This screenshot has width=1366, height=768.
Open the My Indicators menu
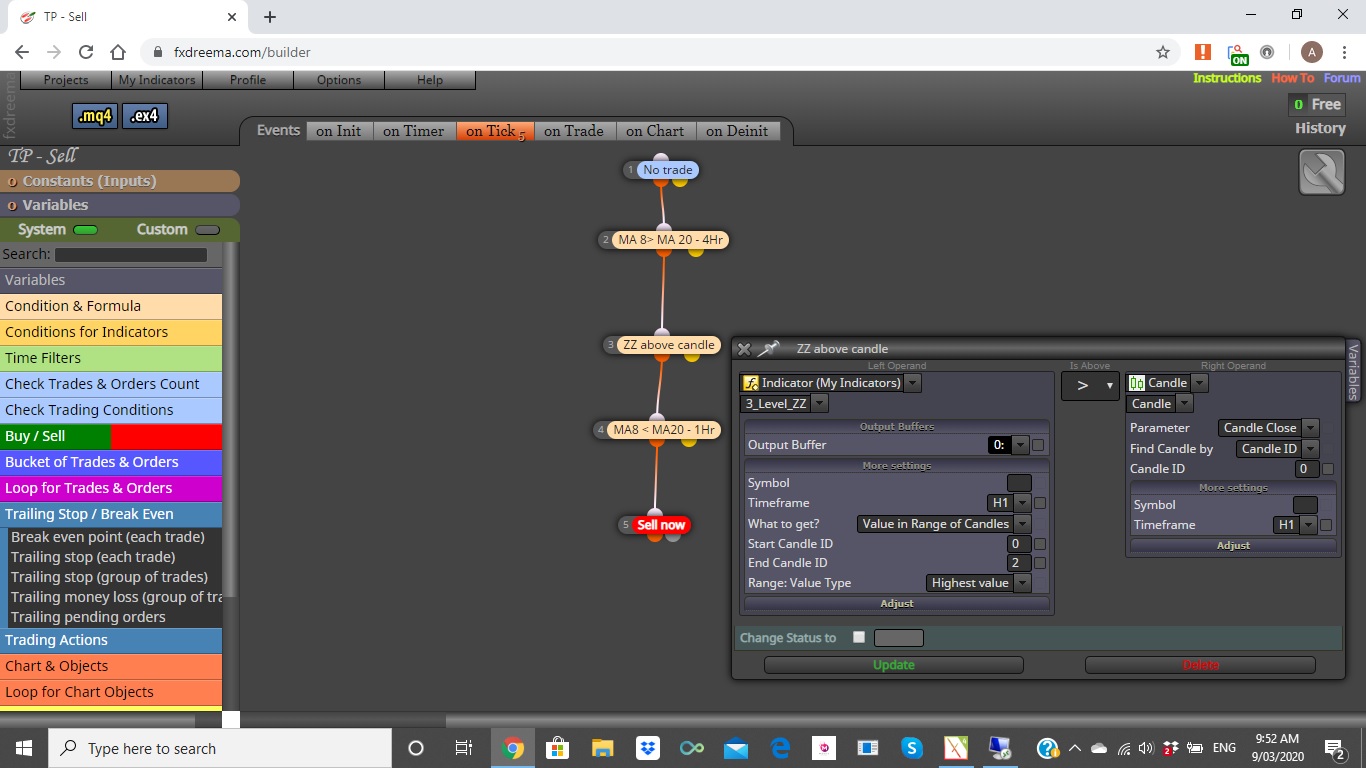click(x=157, y=80)
